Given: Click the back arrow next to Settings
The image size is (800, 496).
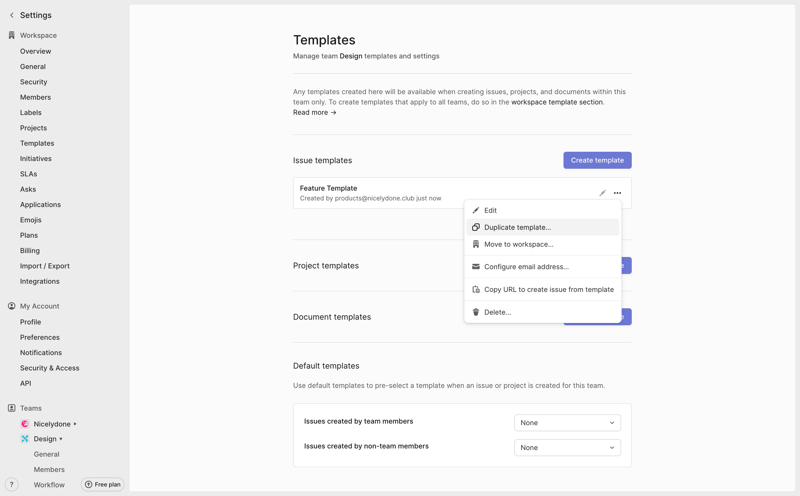Looking at the screenshot, I should pyautogui.click(x=12, y=15).
